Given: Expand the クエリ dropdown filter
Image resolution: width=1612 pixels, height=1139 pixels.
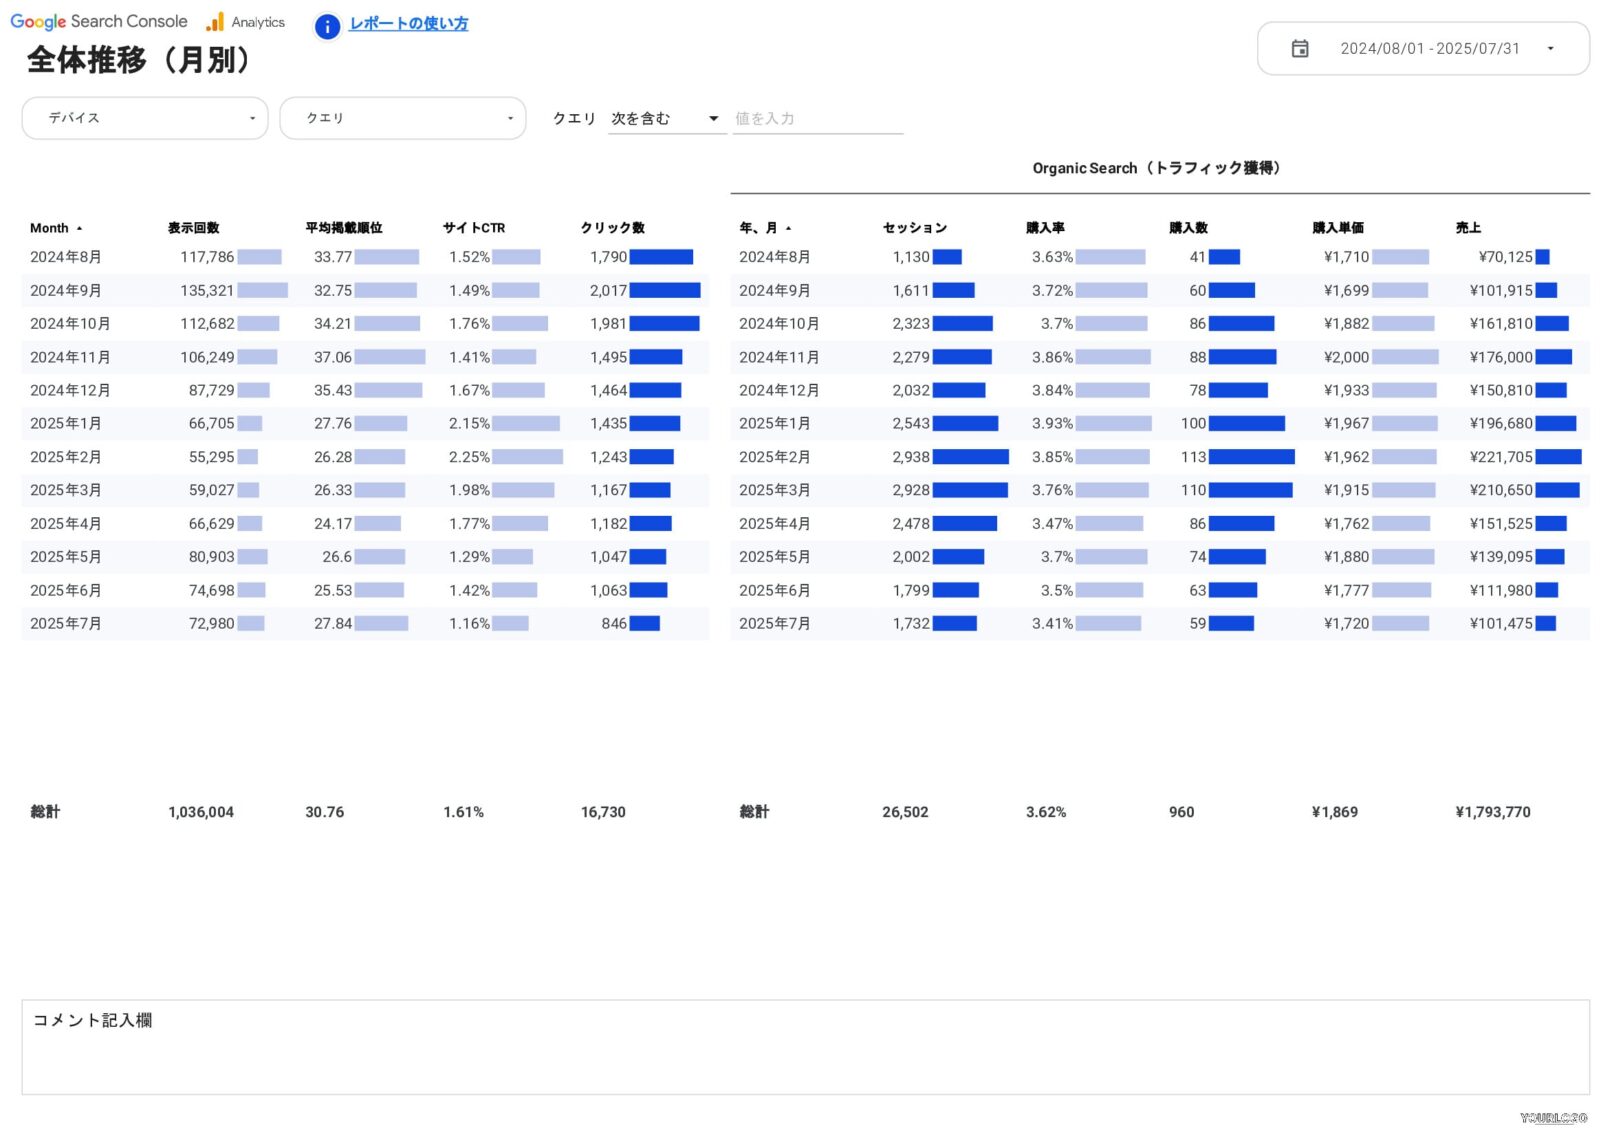Looking at the screenshot, I should 403,118.
